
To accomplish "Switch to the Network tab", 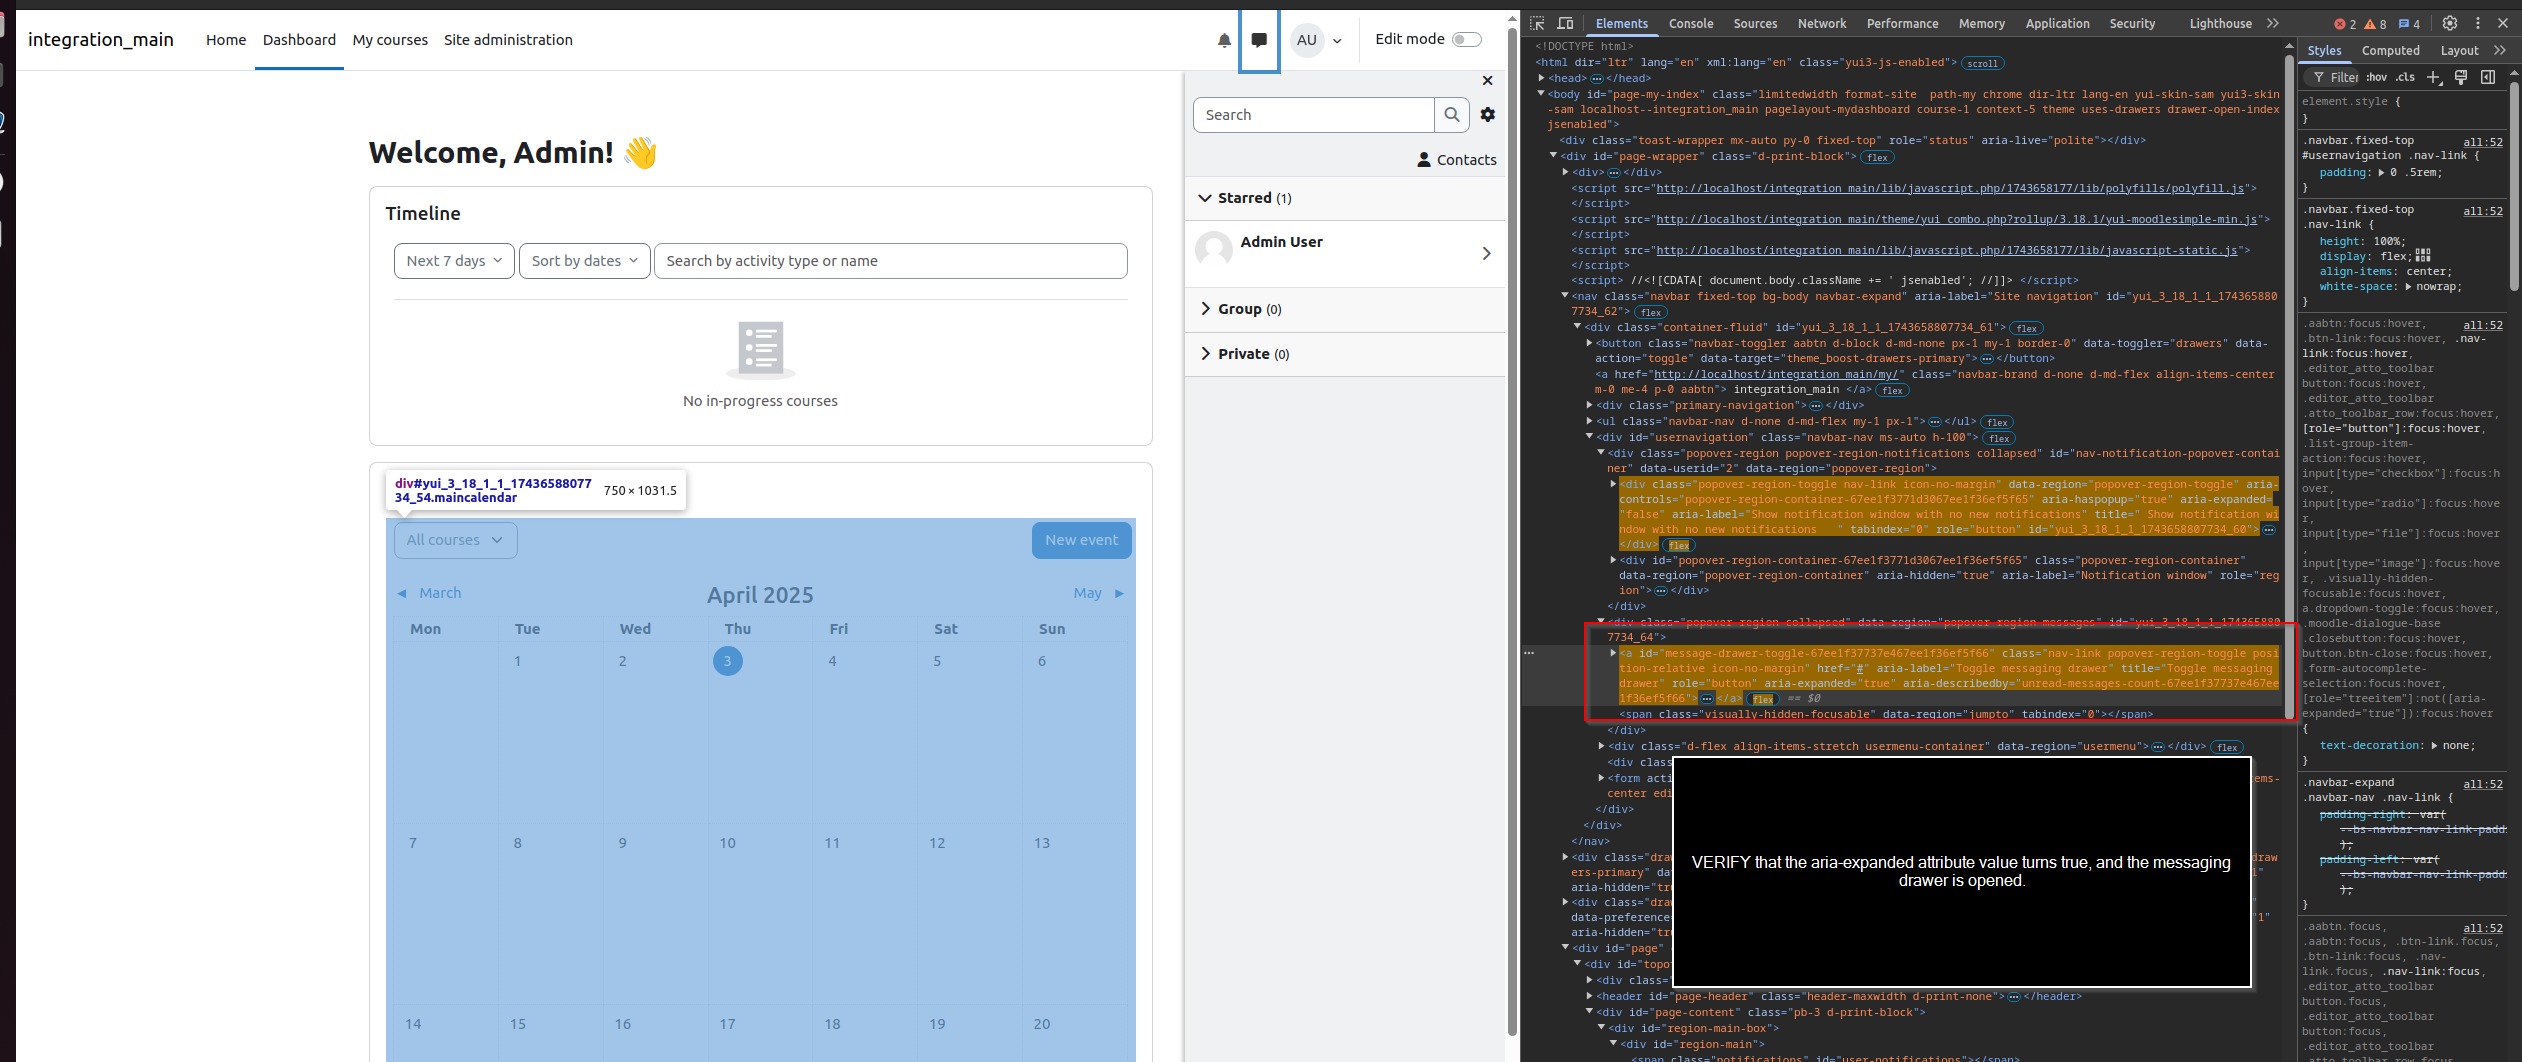I will point(1822,23).
